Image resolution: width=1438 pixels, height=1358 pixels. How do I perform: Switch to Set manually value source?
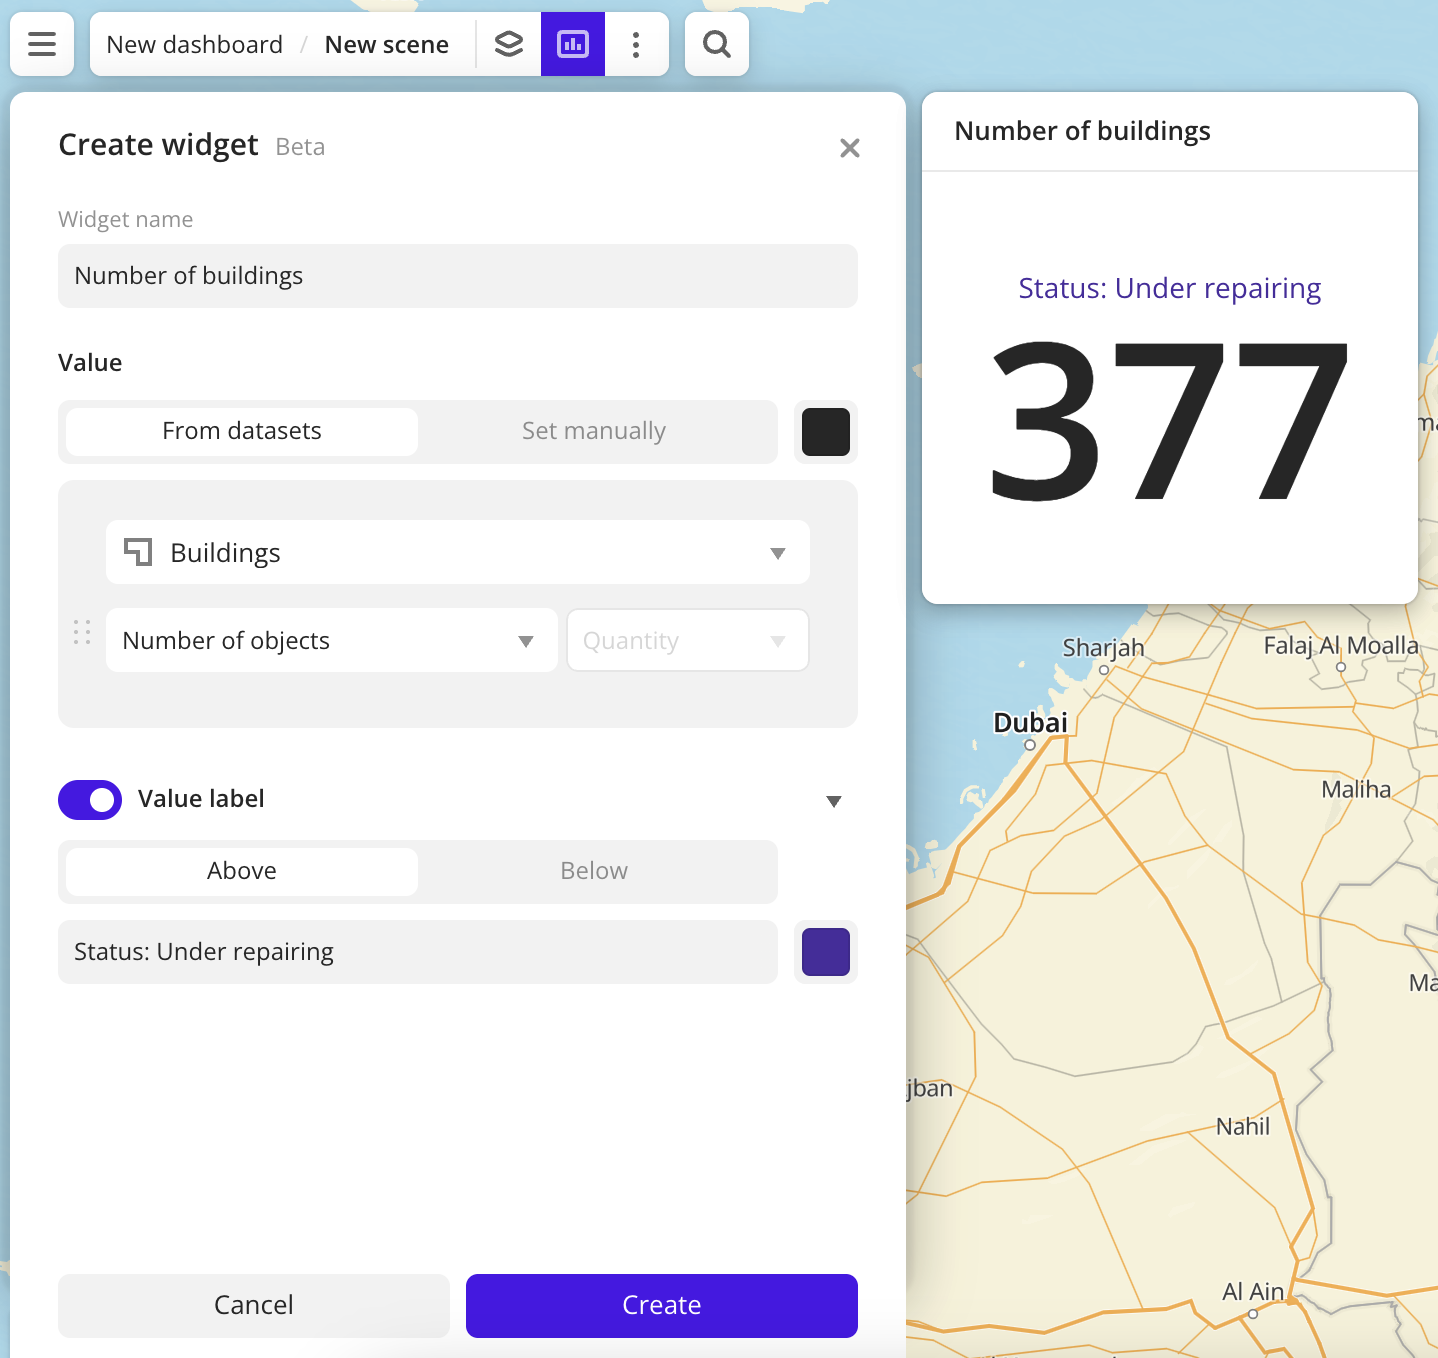point(594,431)
